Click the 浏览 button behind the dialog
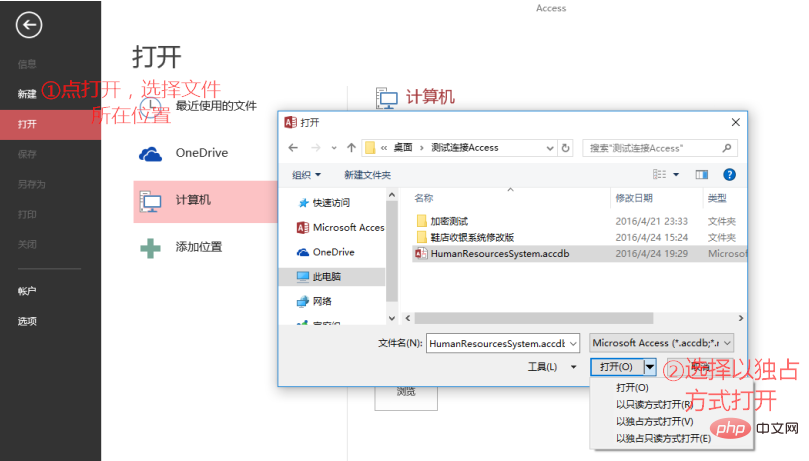 coord(406,398)
